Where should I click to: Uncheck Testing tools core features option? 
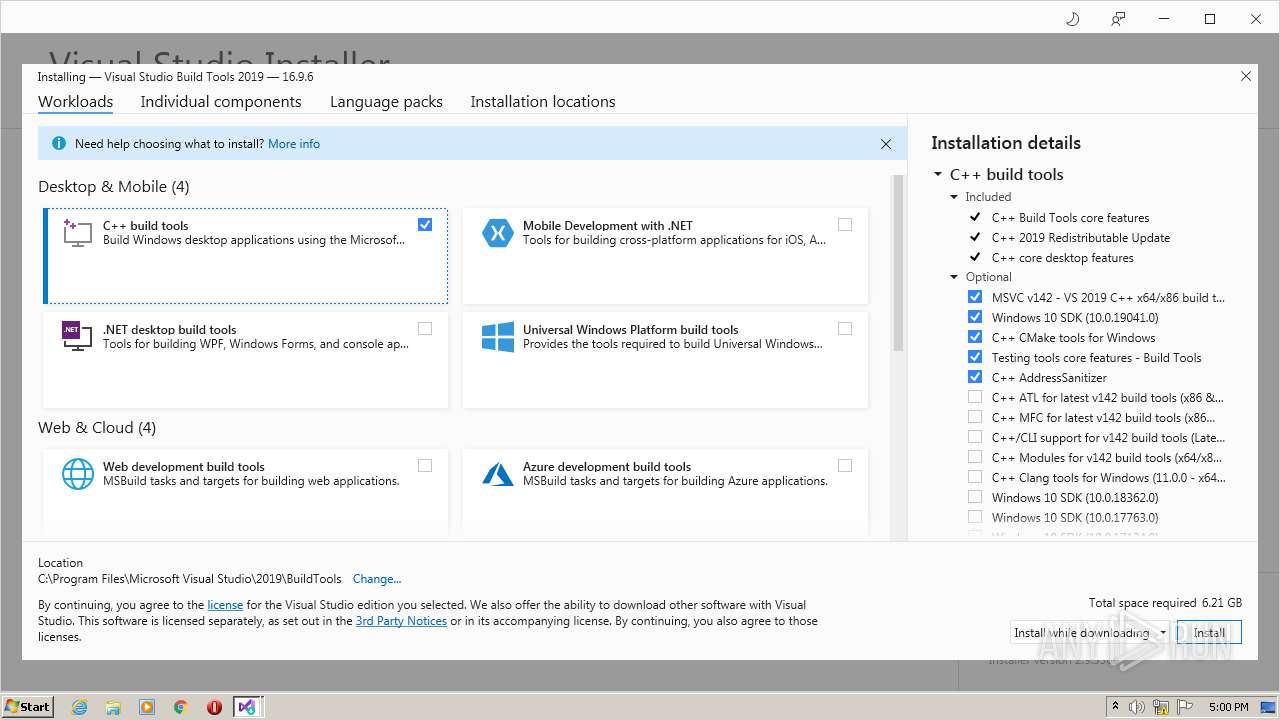[x=975, y=357]
